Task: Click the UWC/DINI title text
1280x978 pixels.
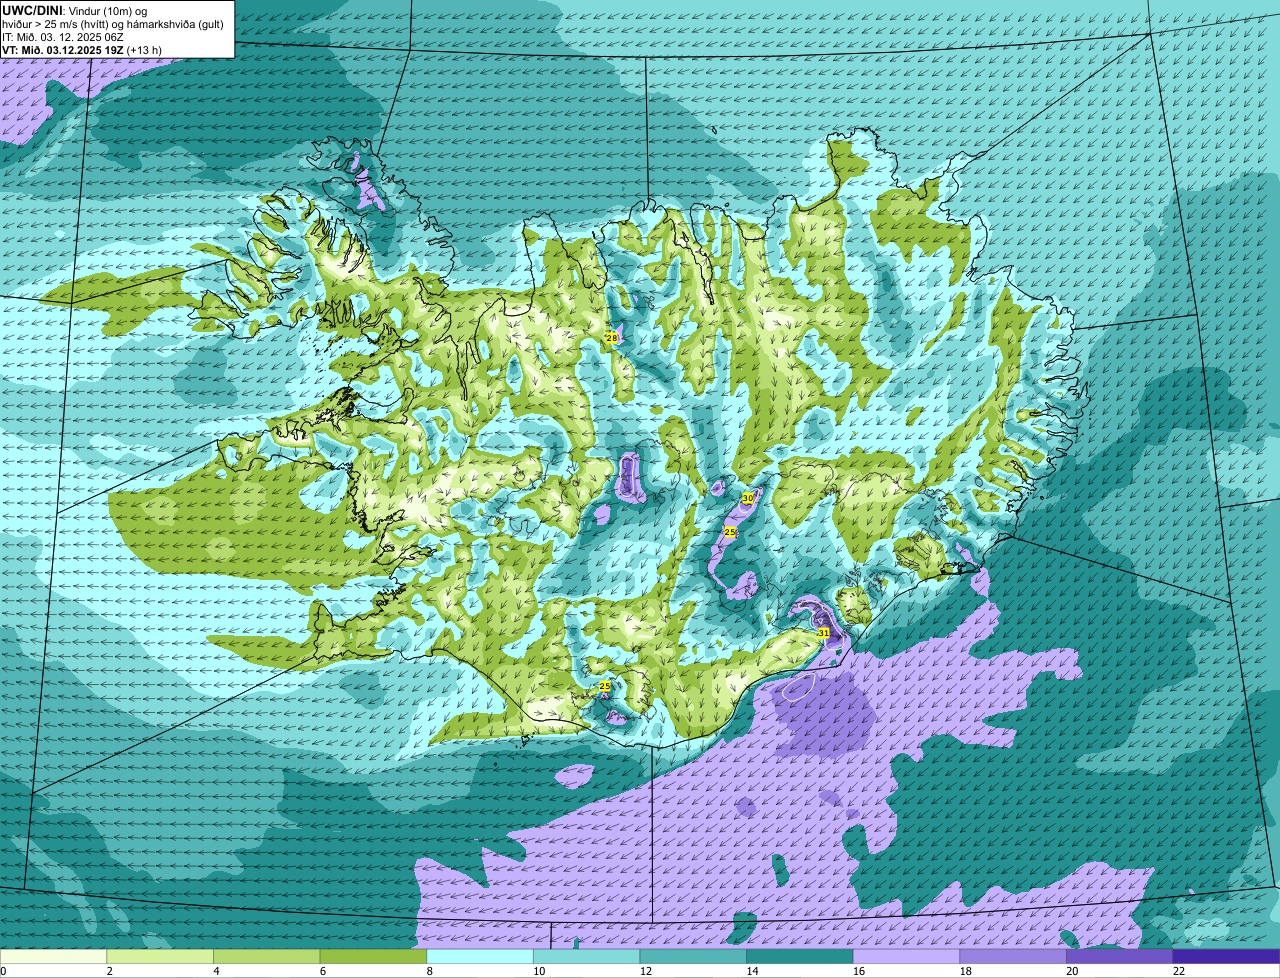Action: (32, 11)
